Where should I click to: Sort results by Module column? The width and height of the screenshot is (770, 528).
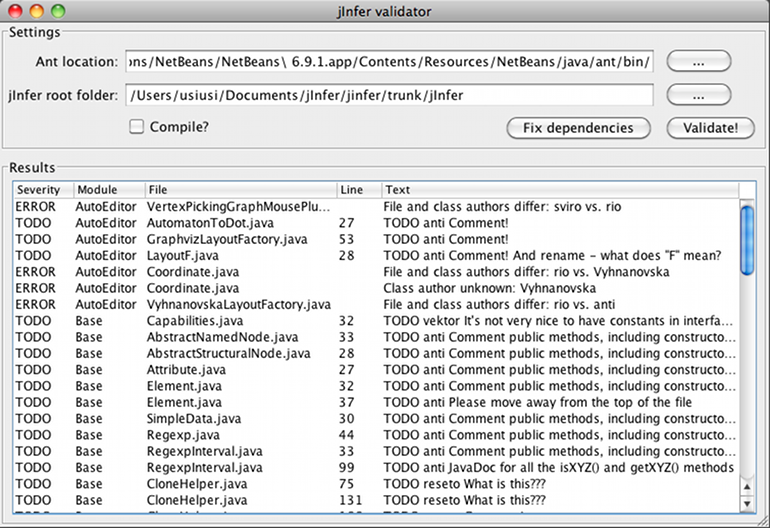pyautogui.click(x=105, y=190)
